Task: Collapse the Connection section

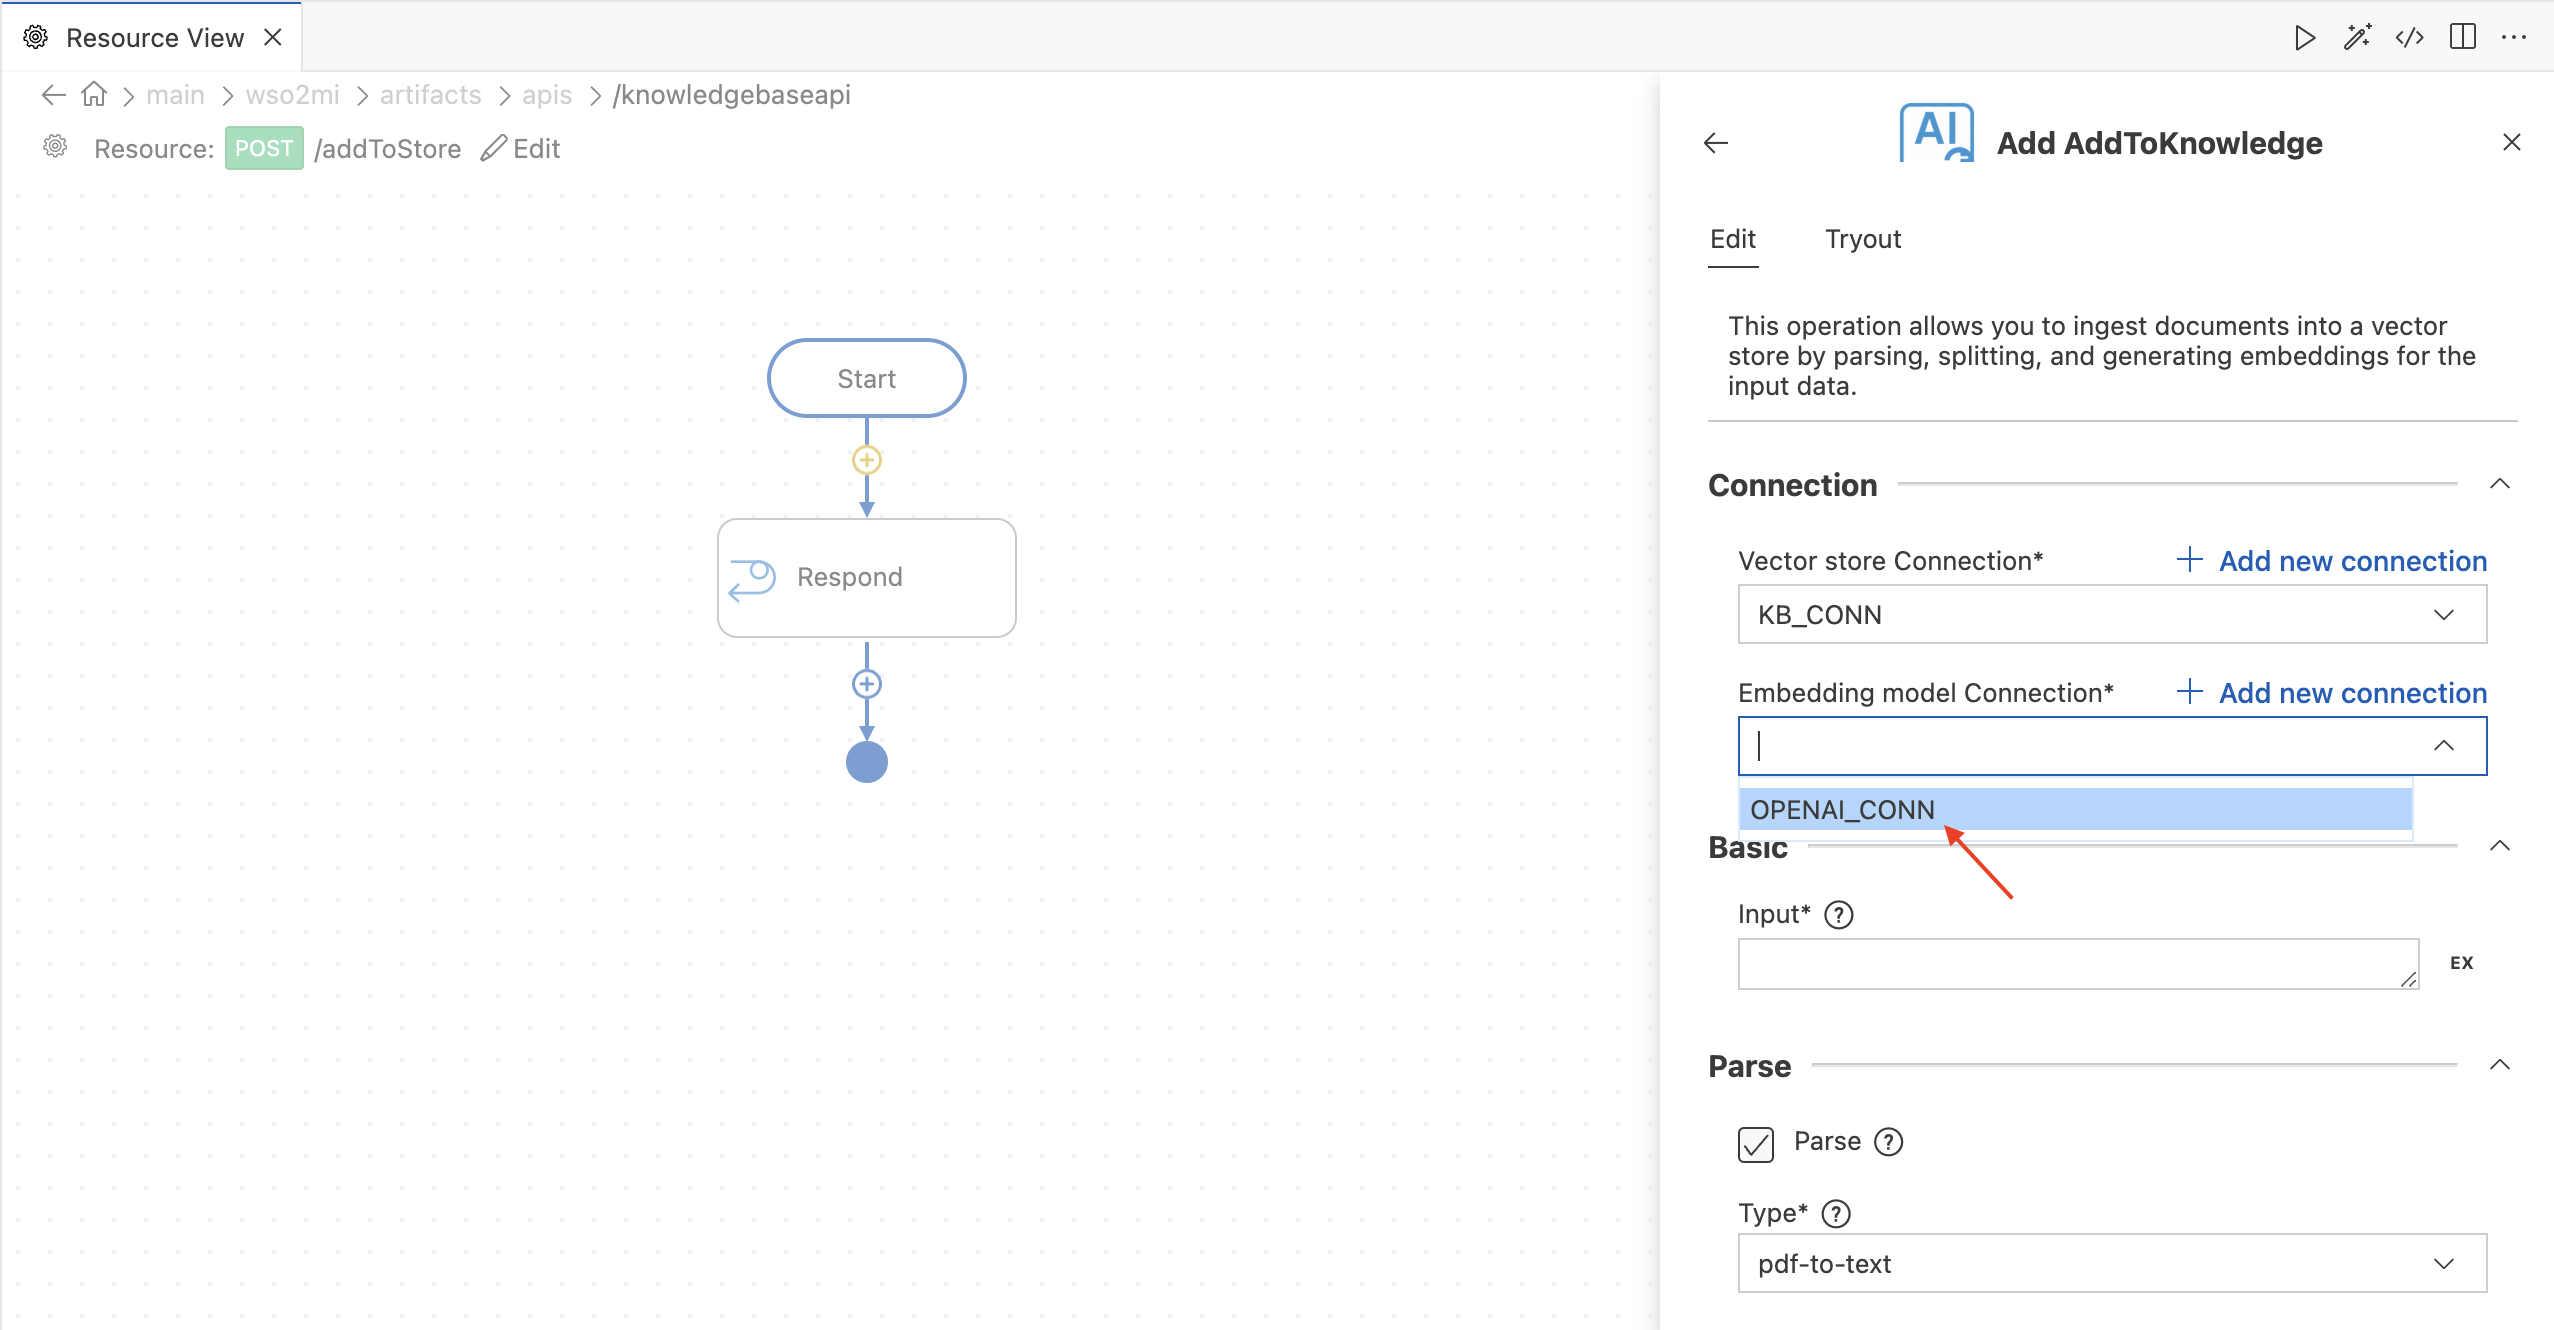Action: [2500, 484]
